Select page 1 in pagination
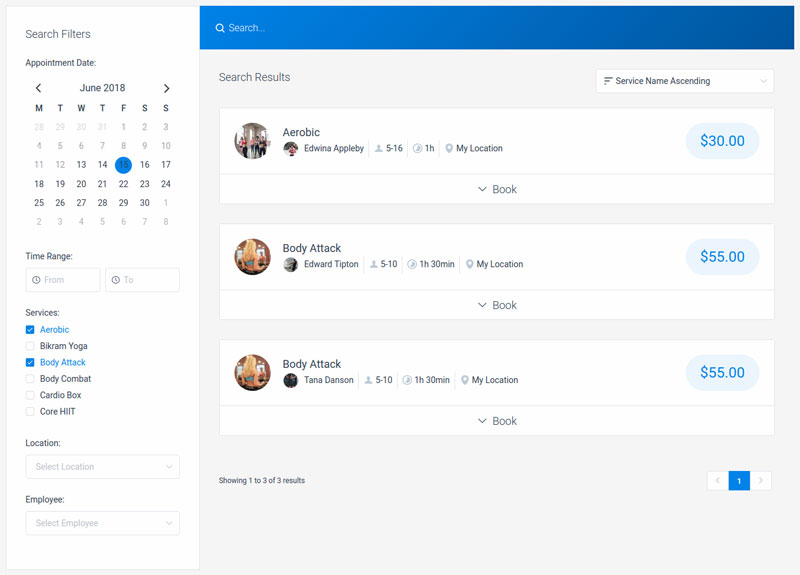This screenshot has height=575, width=800. [x=739, y=481]
